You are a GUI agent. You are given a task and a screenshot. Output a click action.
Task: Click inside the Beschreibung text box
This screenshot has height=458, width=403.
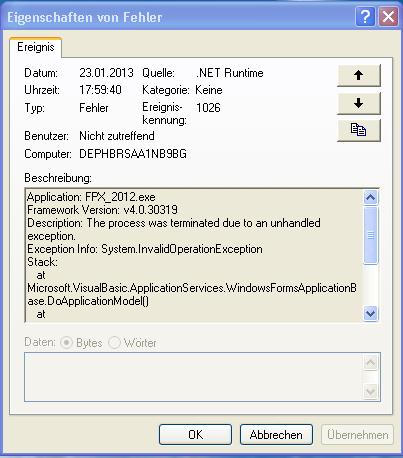tap(193, 255)
